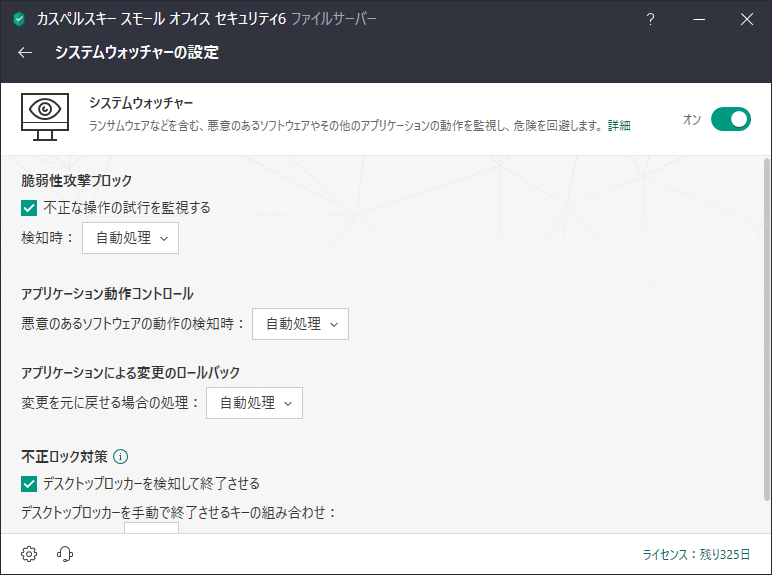Go back using the arrow icon
Viewport: 772px width, 575px height.
(x=25, y=52)
